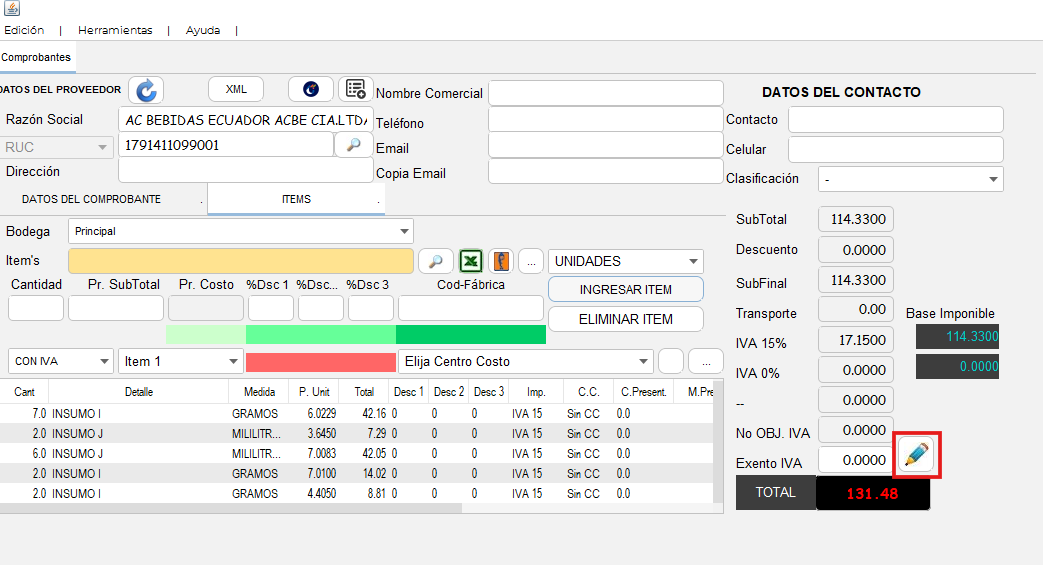
Task: Click the INGRESAR ITEM button
Action: [x=625, y=289]
